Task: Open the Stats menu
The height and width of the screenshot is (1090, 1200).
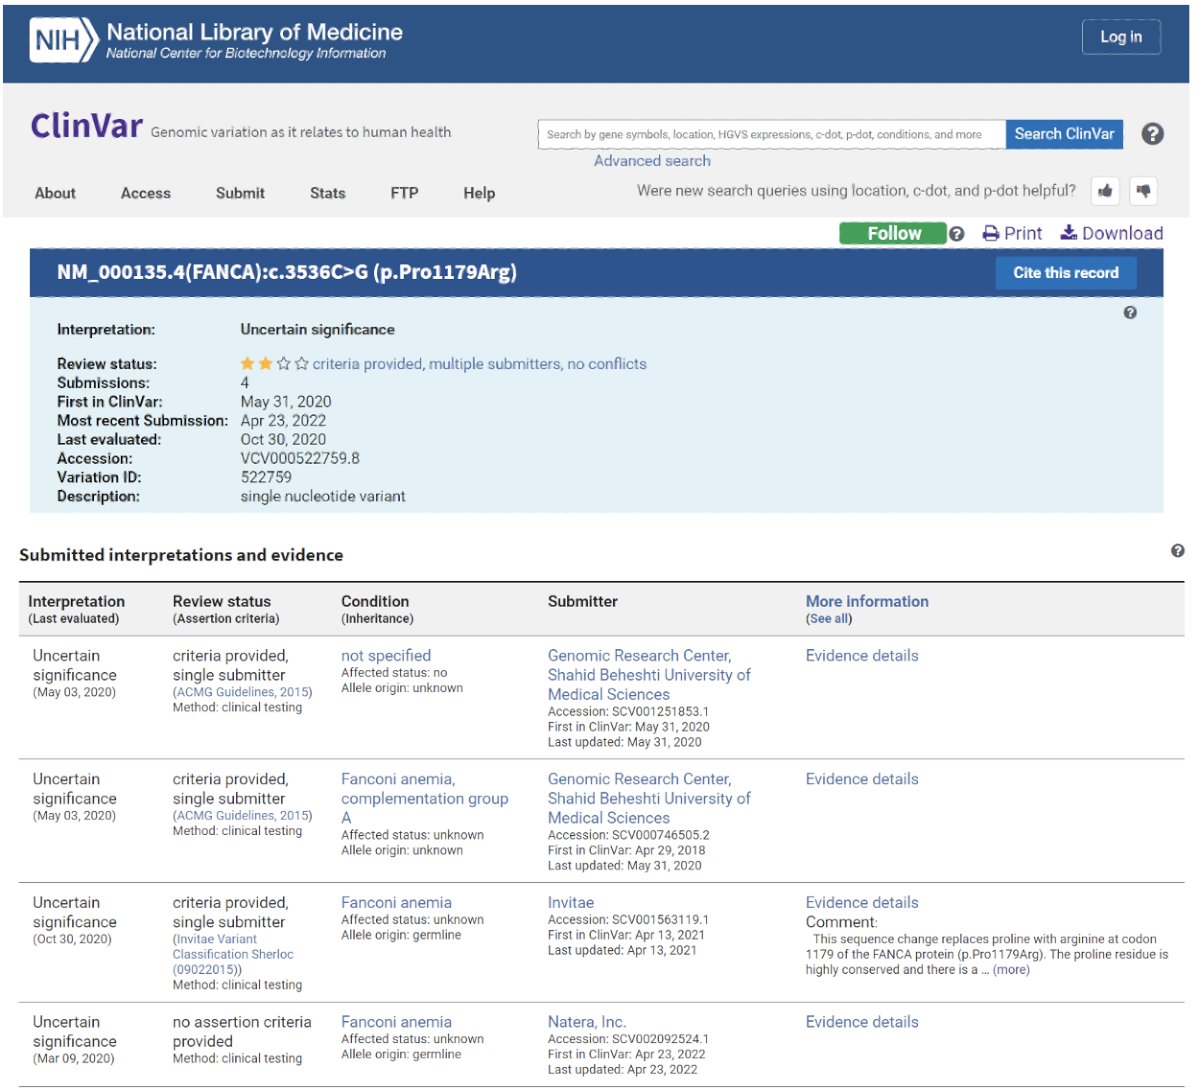Action: (x=327, y=193)
